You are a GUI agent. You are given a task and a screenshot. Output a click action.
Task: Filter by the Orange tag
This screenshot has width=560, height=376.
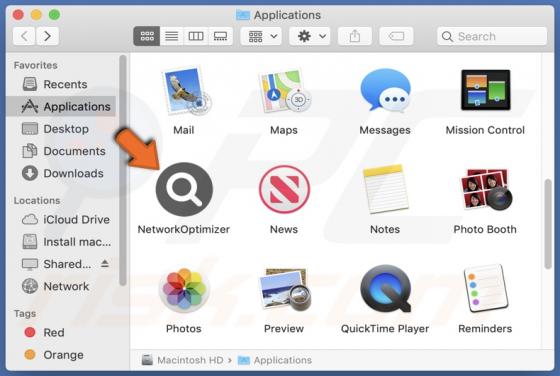[61, 355]
